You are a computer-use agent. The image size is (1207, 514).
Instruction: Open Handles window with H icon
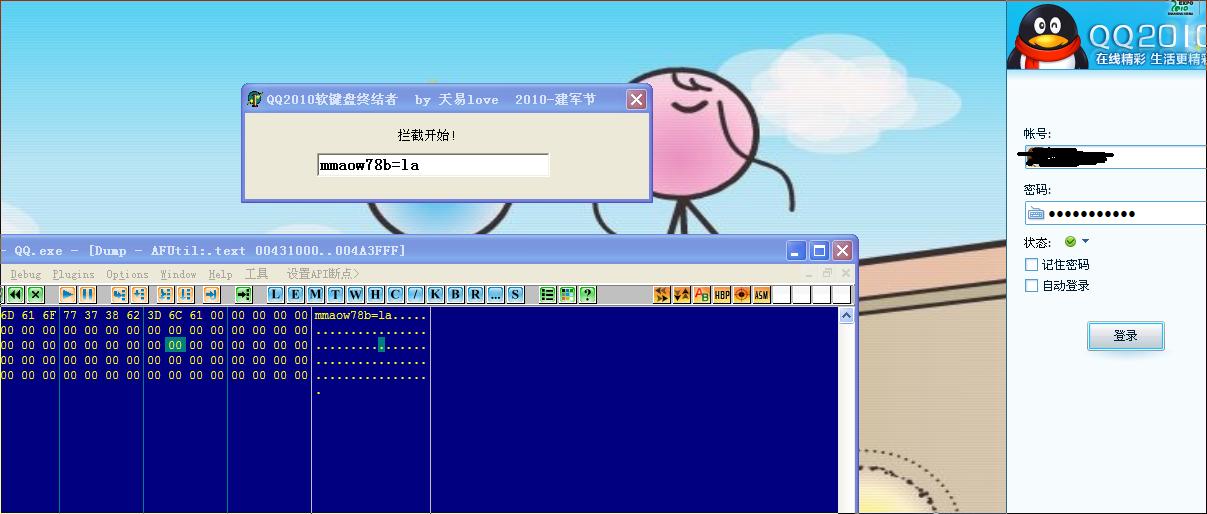pyautogui.click(x=375, y=294)
